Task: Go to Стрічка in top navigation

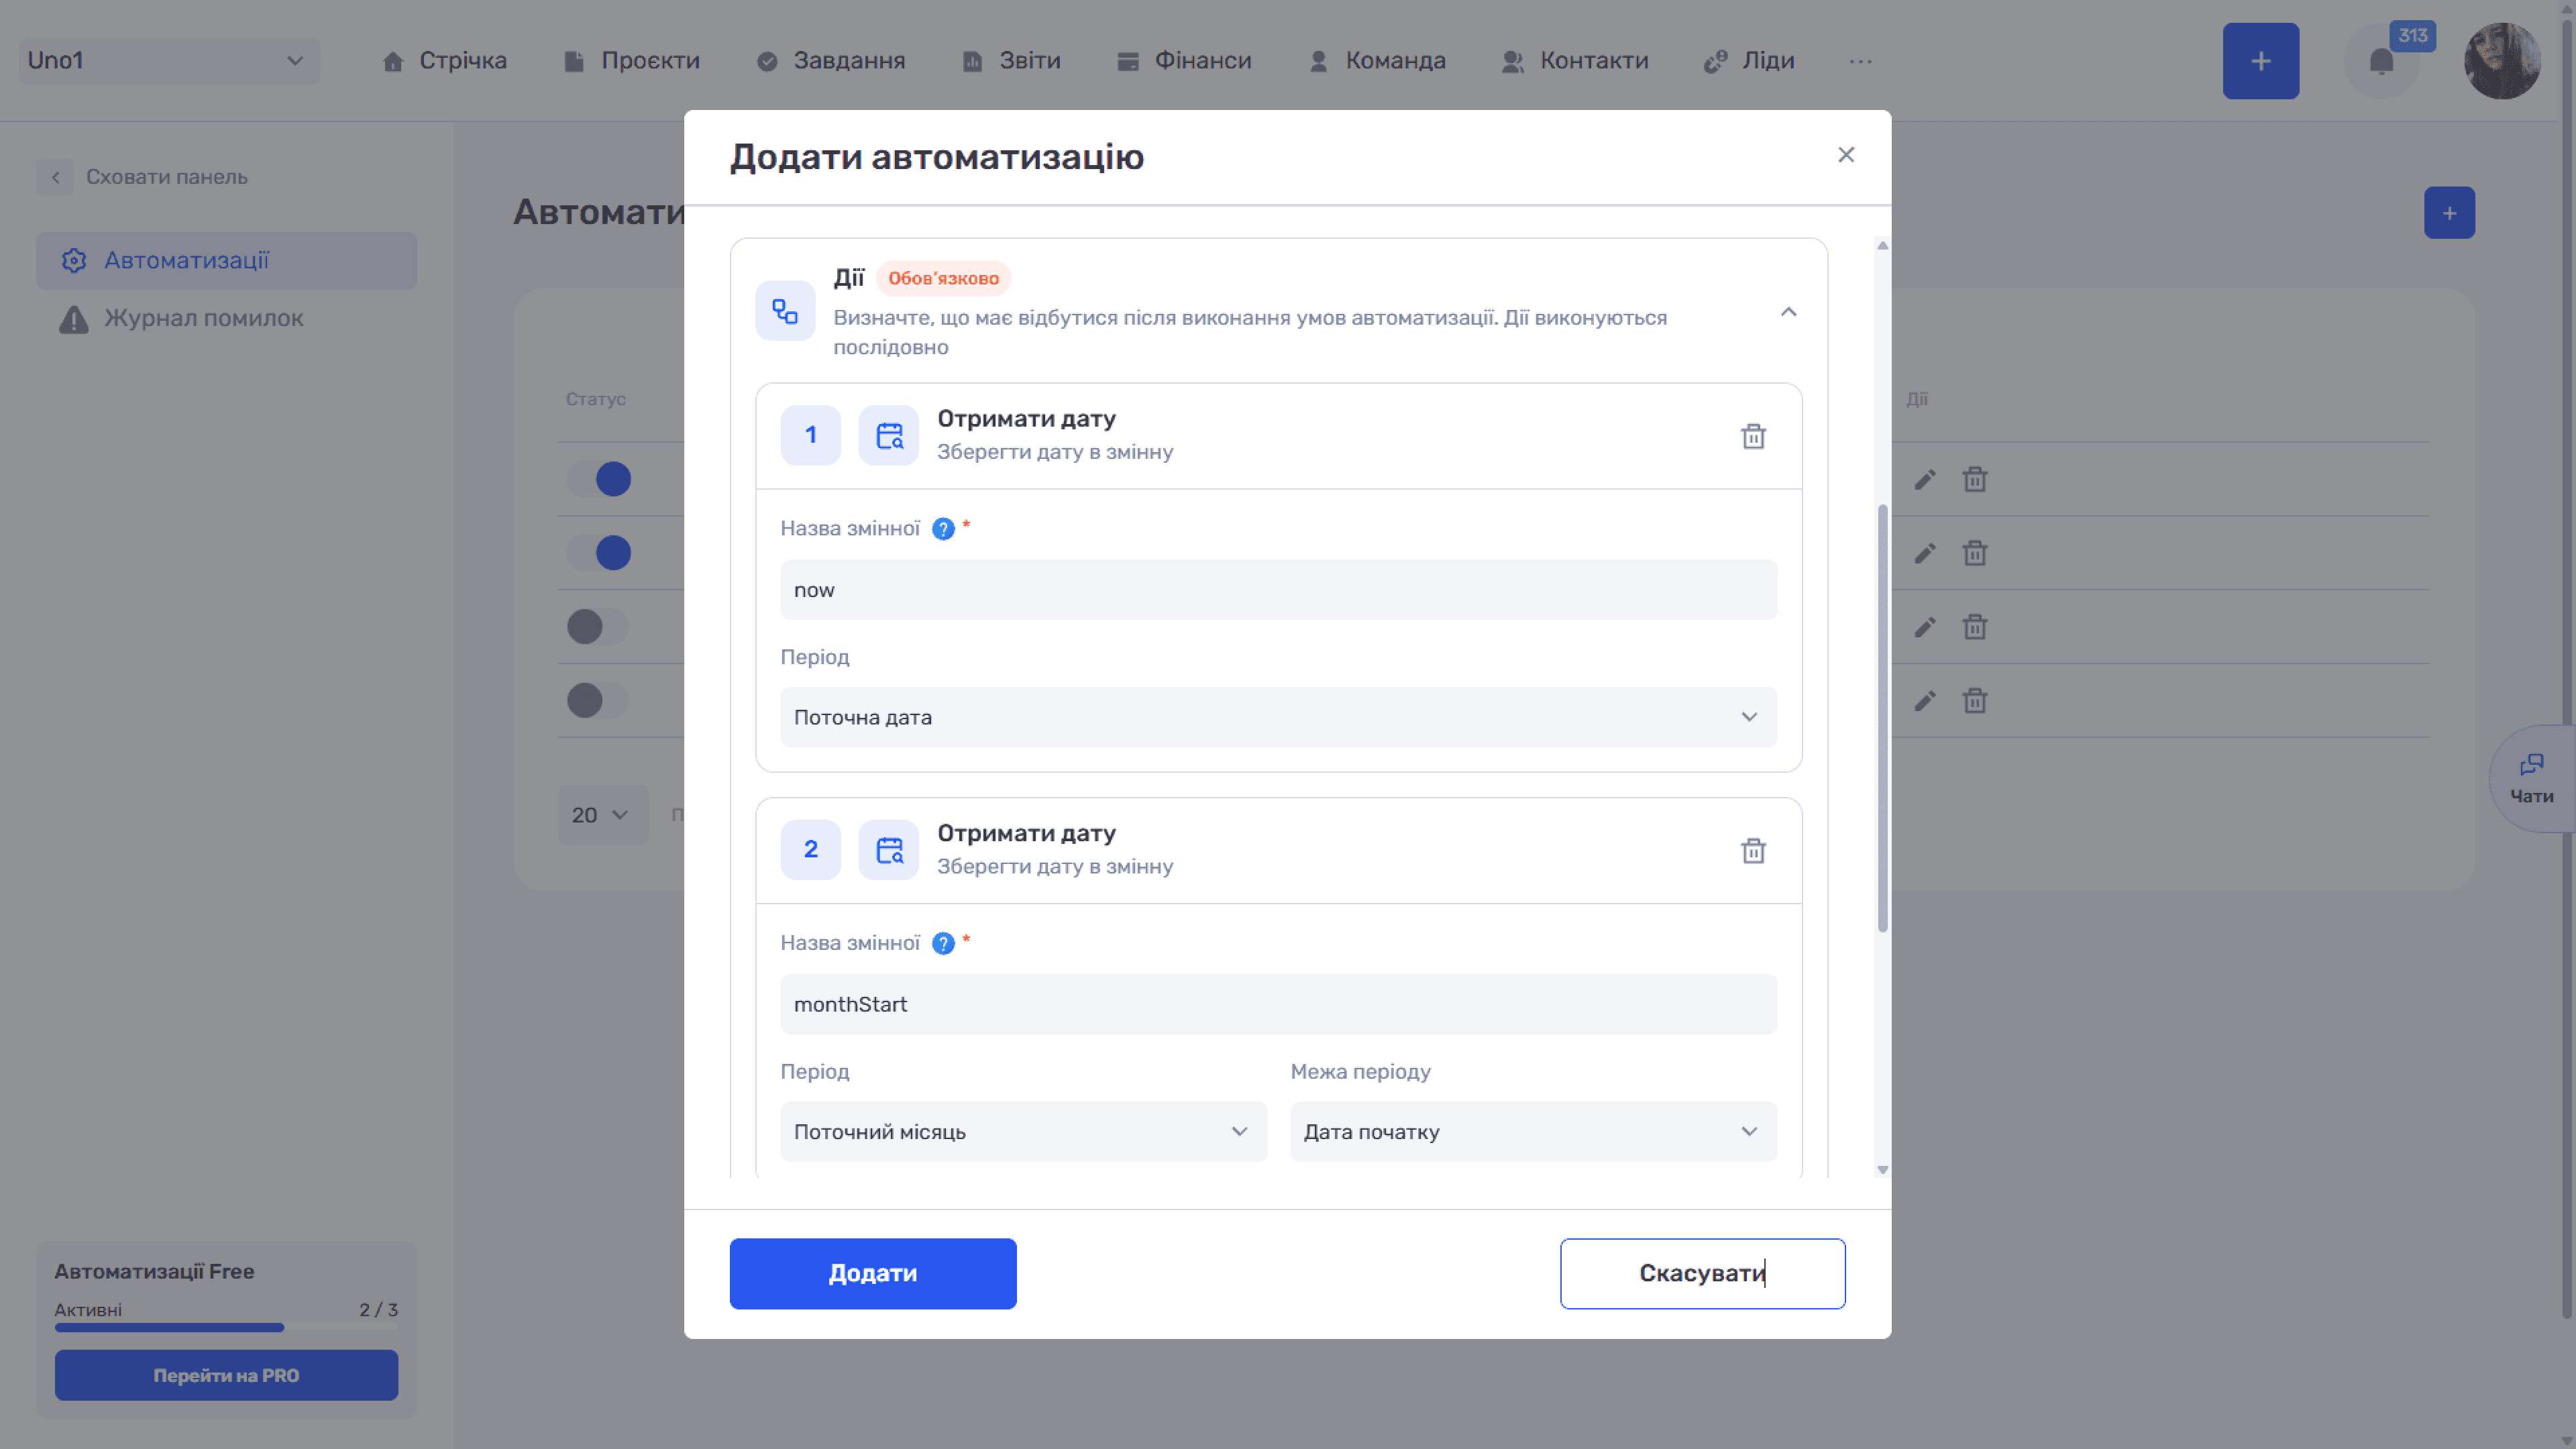Action: (x=445, y=61)
